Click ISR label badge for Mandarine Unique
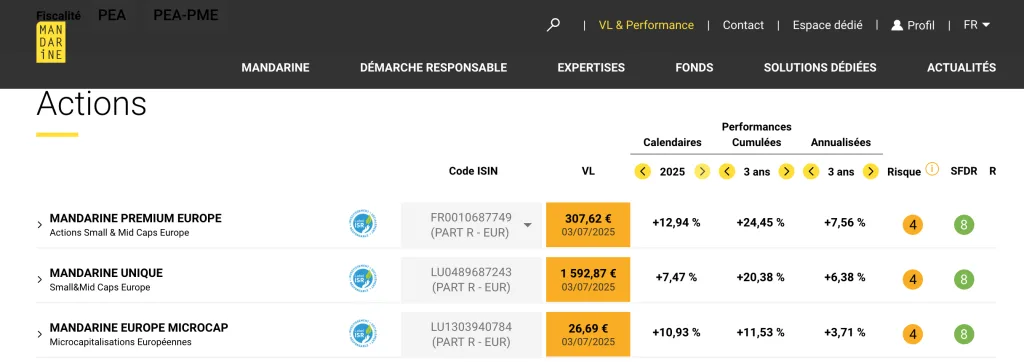Viewport: 1024px width, 362px height. point(364,278)
